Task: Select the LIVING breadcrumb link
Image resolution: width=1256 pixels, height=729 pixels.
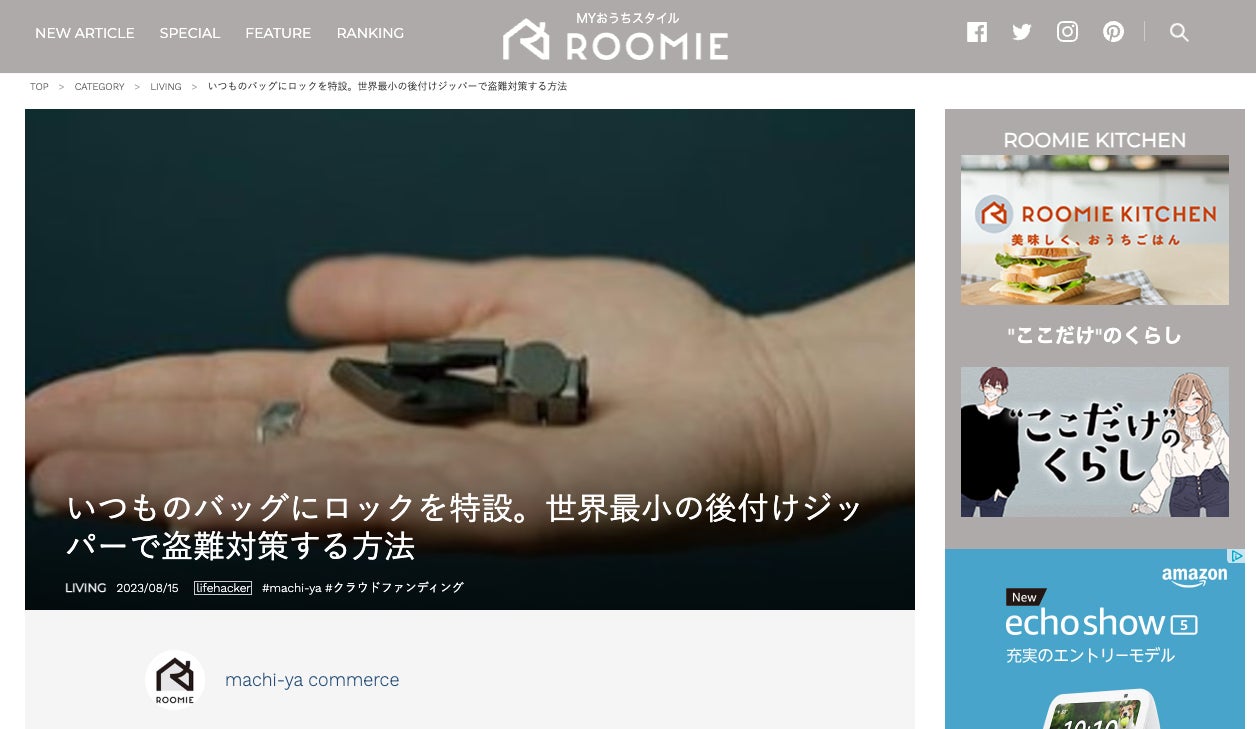Action: [166, 87]
